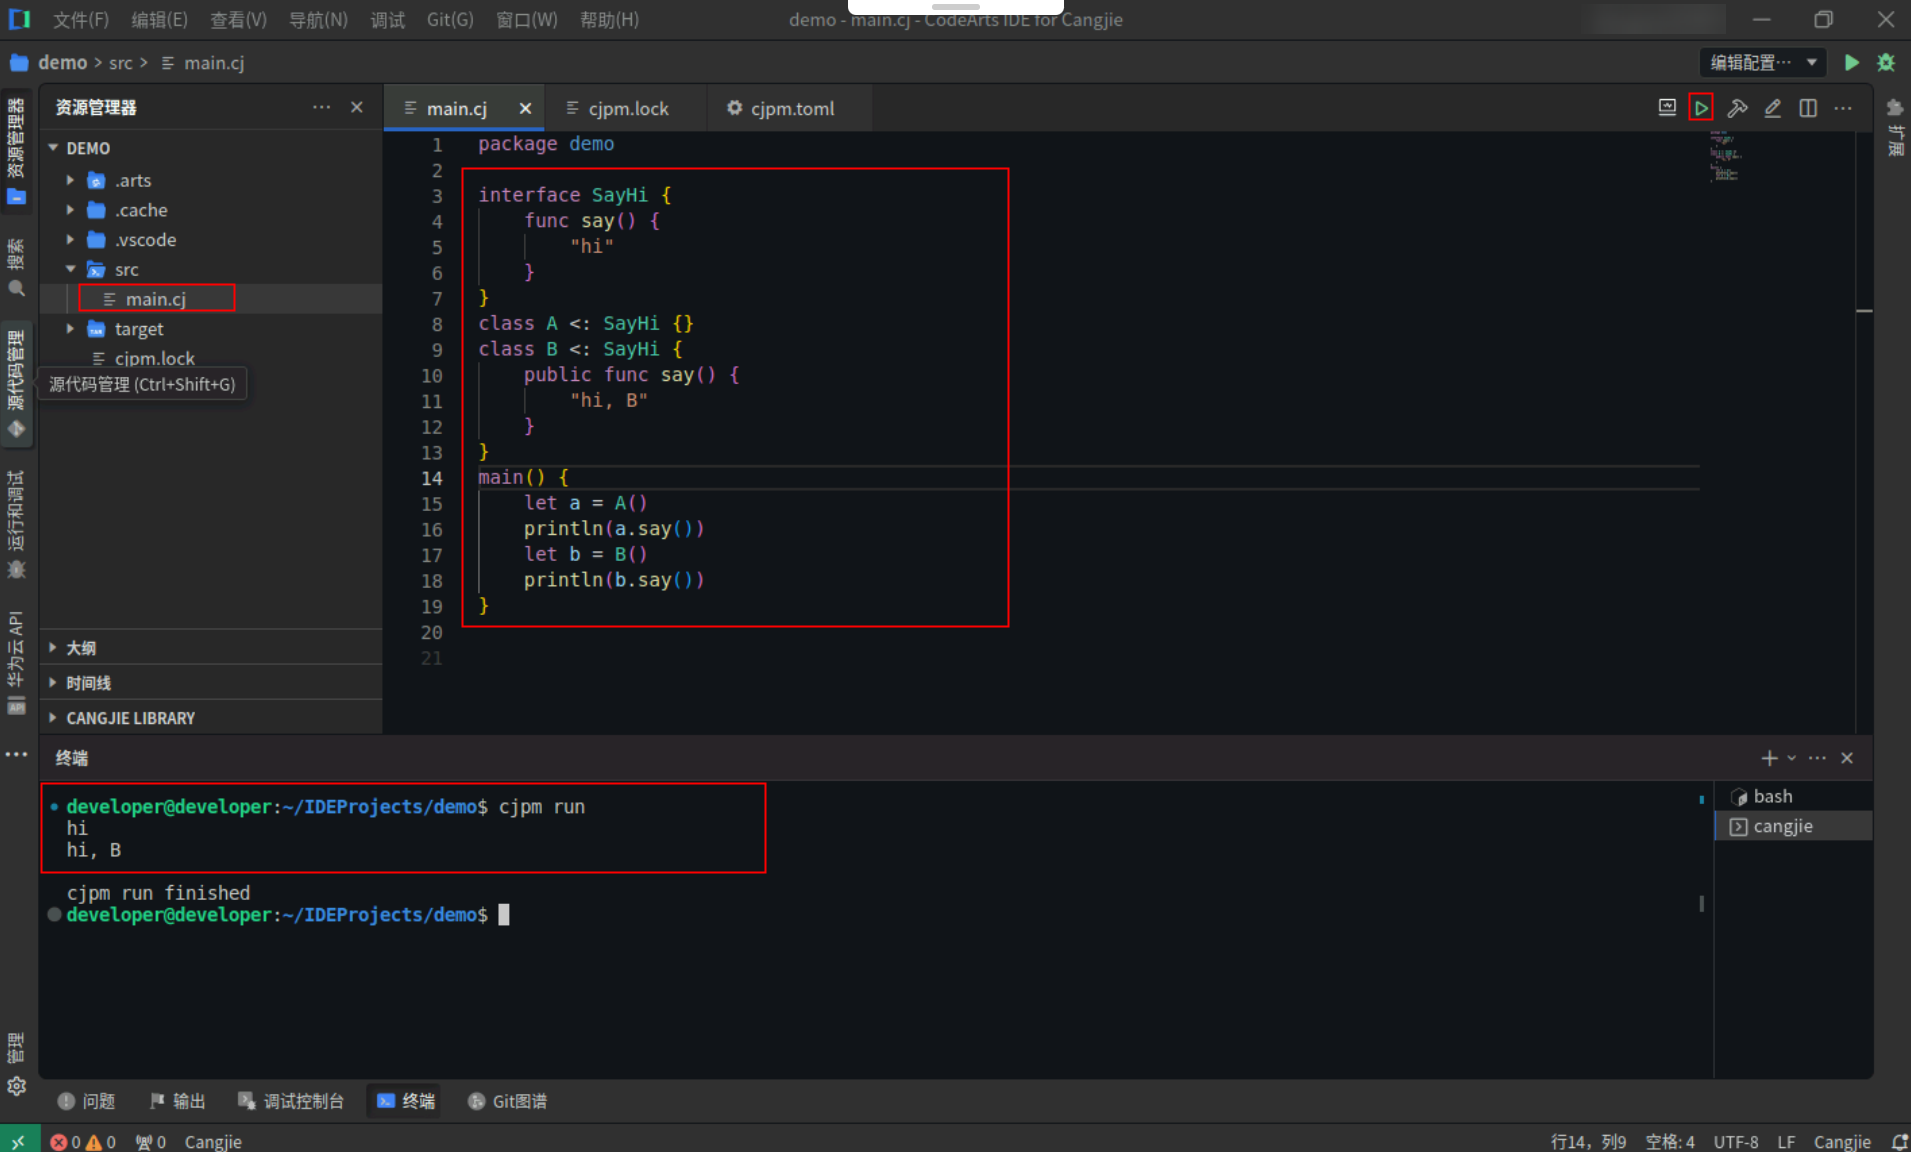The image size is (1911, 1152).
Task: Click the build hammer icon
Action: coord(1737,108)
